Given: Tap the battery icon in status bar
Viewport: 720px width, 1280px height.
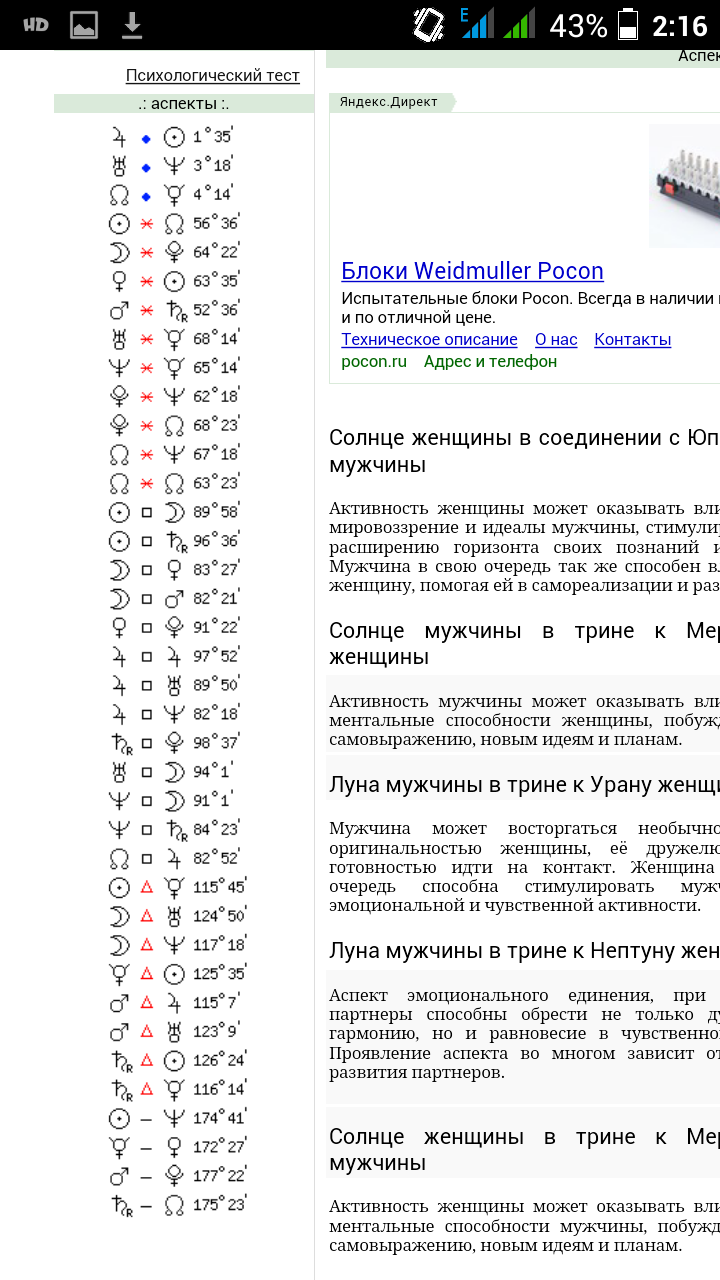Looking at the screenshot, I should (x=628, y=24).
